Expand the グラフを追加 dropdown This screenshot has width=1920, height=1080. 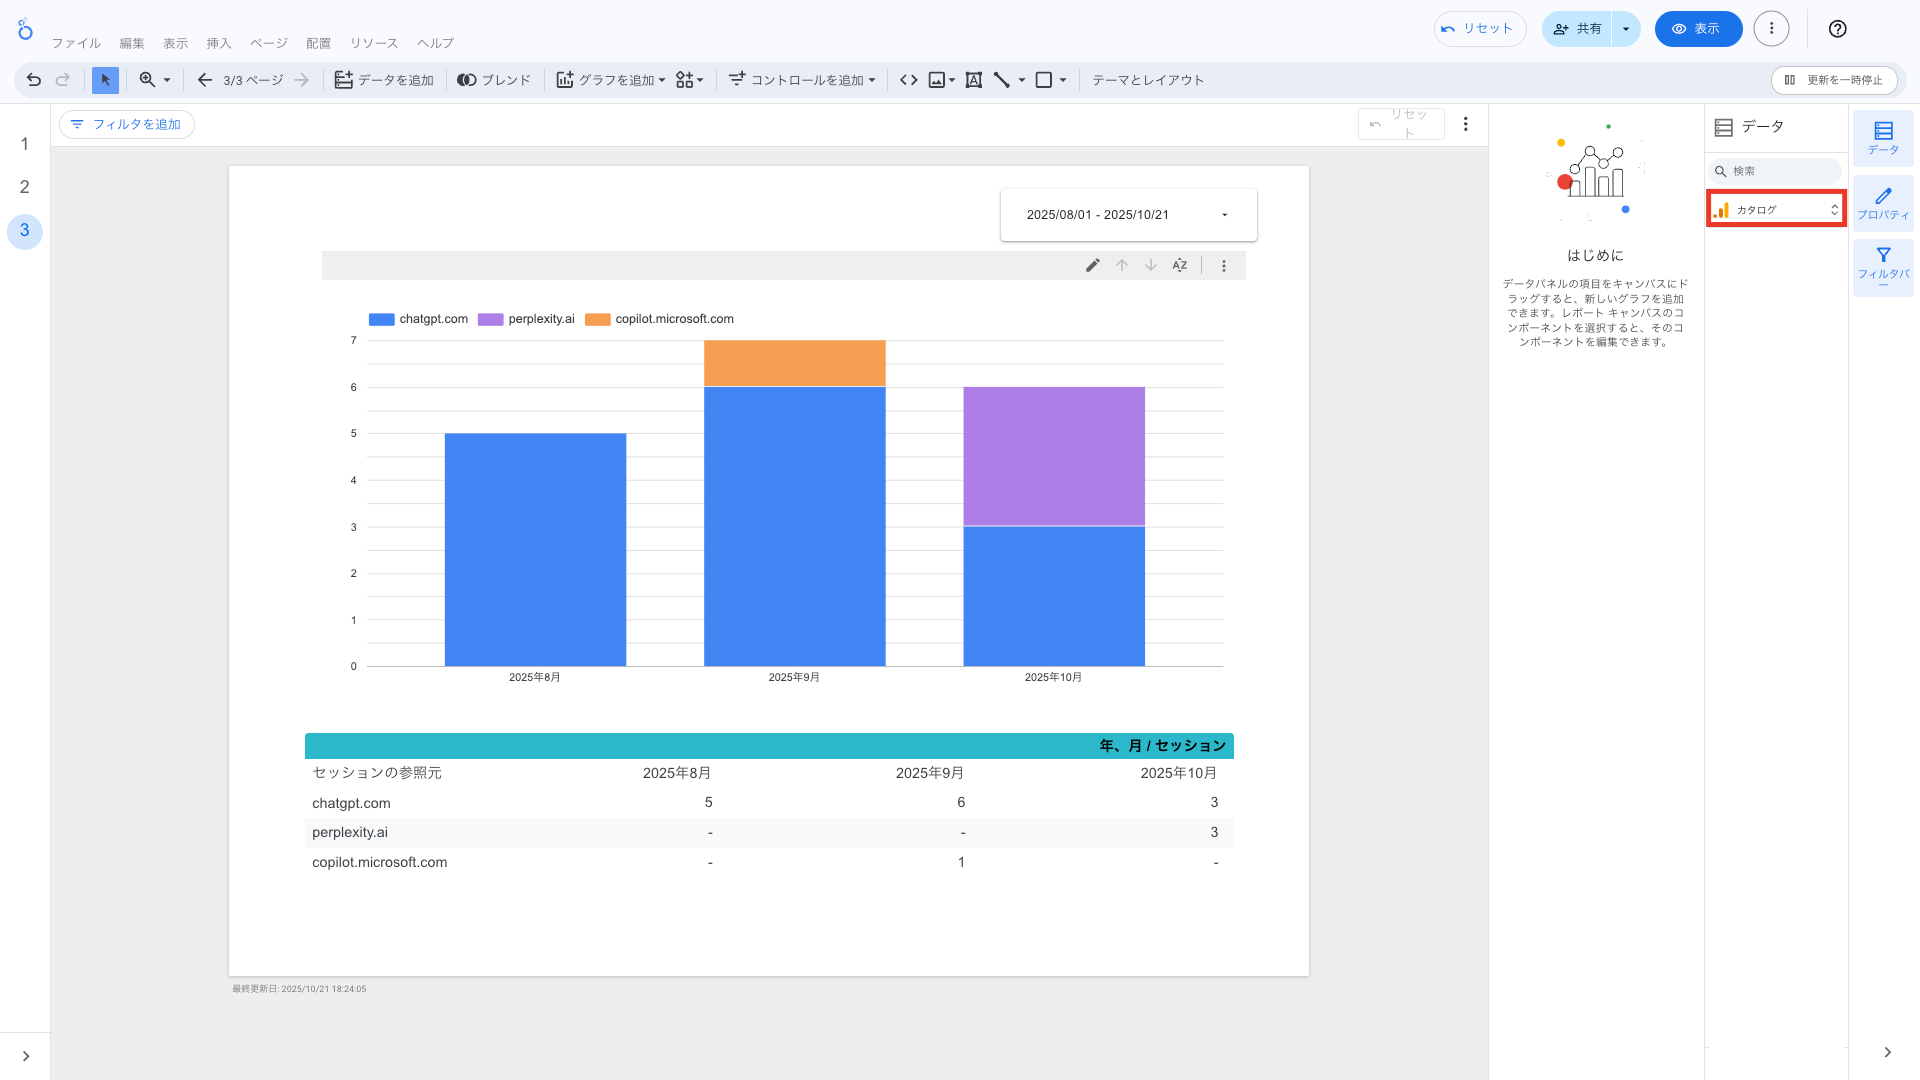[x=611, y=80]
